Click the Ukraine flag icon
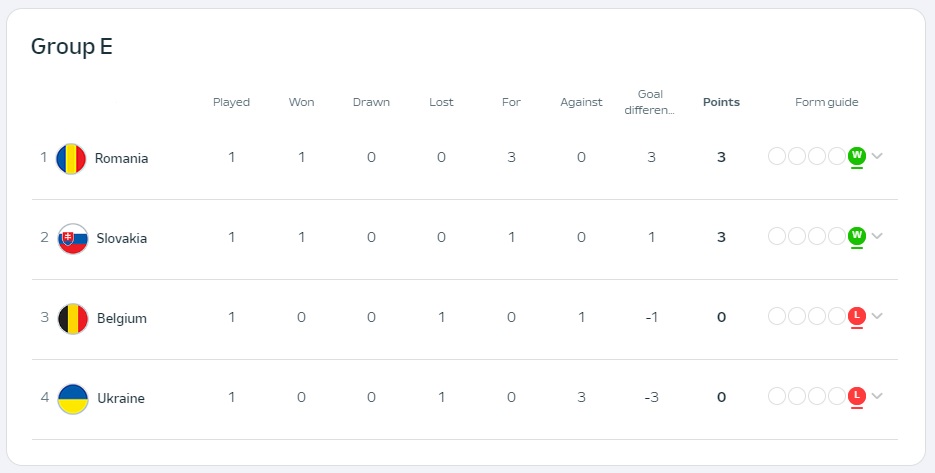 73,398
